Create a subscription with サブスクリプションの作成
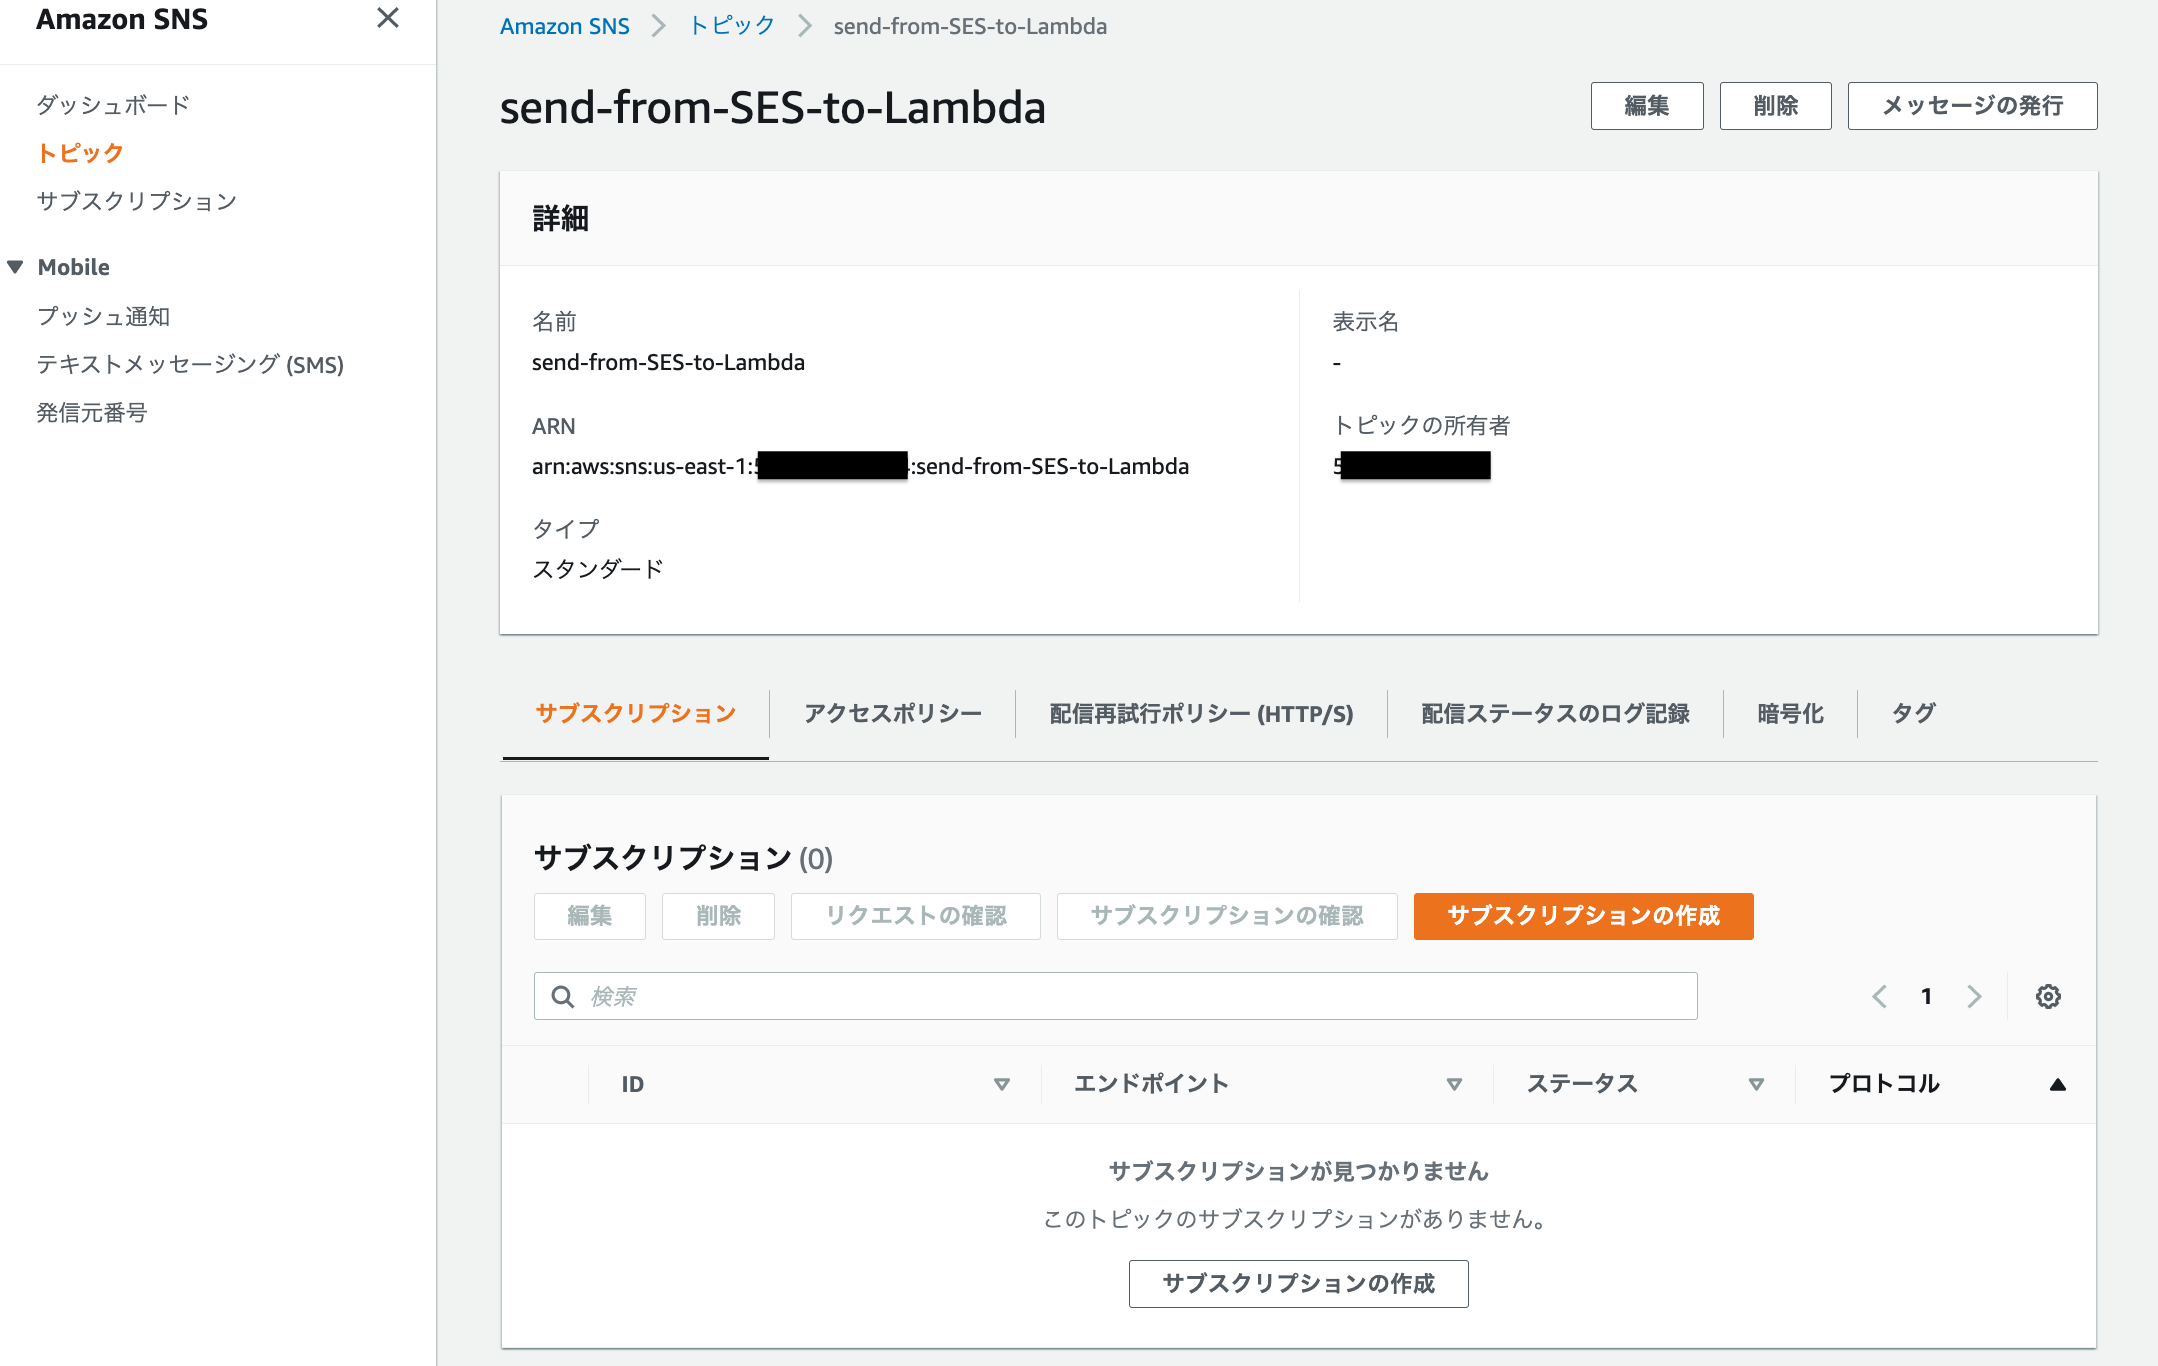The width and height of the screenshot is (2158, 1366). point(1582,915)
